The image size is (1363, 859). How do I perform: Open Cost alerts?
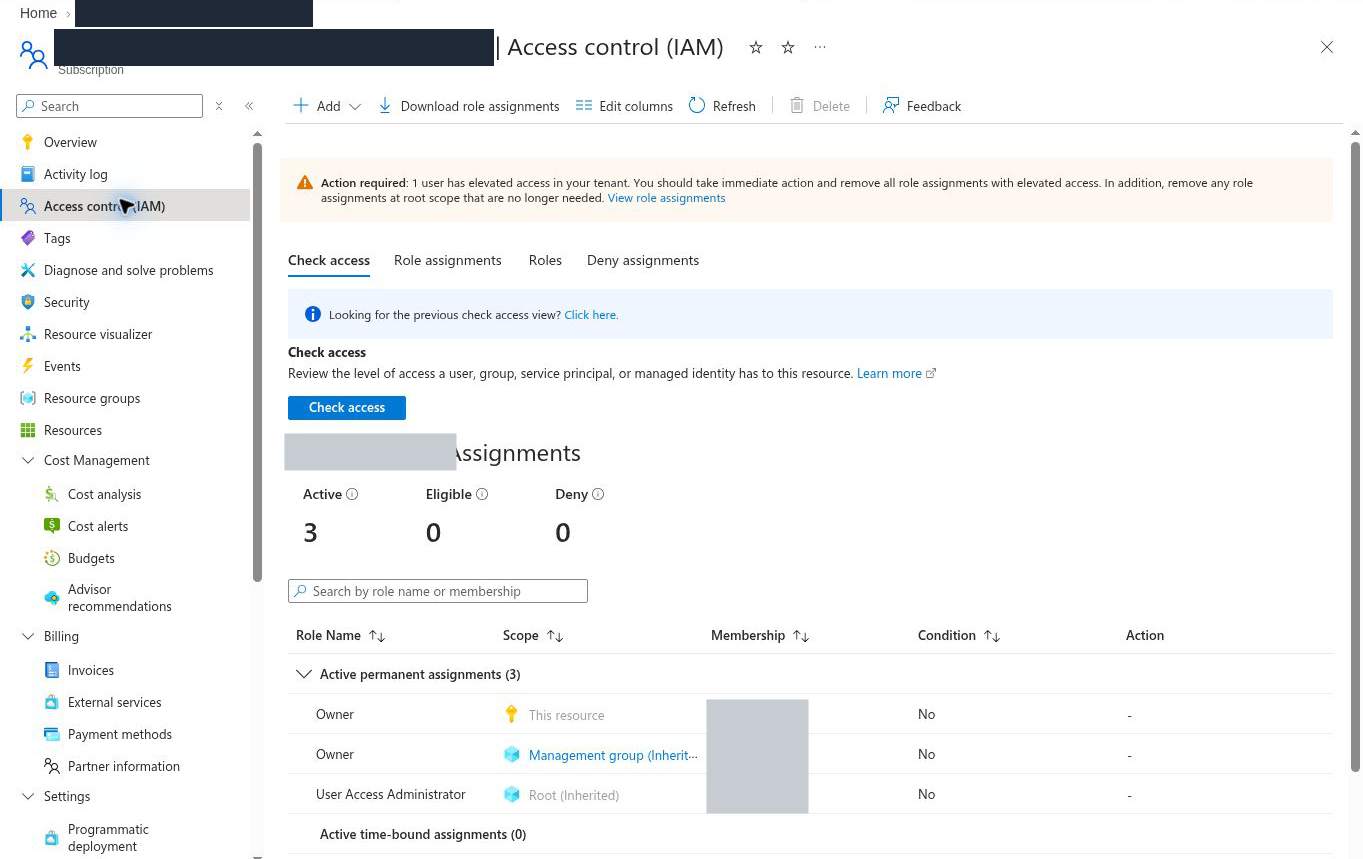pos(98,526)
